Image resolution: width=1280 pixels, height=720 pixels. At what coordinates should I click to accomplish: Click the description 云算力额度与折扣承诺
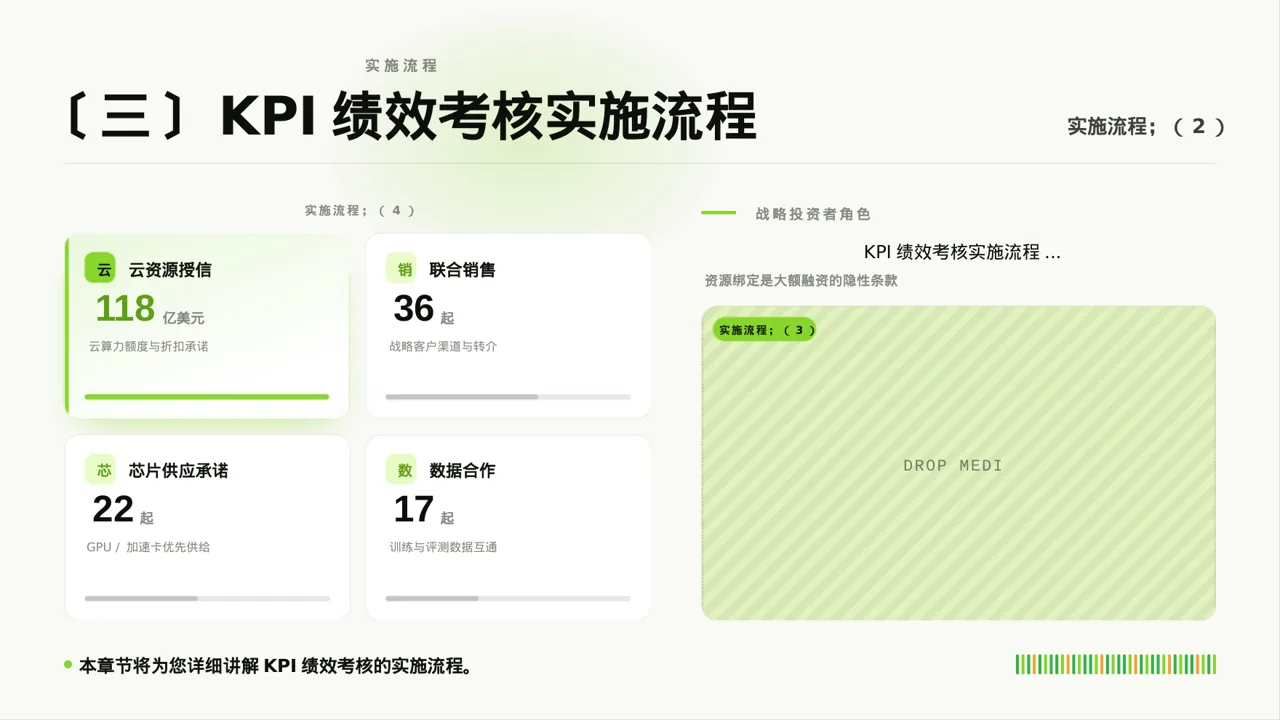pos(148,346)
